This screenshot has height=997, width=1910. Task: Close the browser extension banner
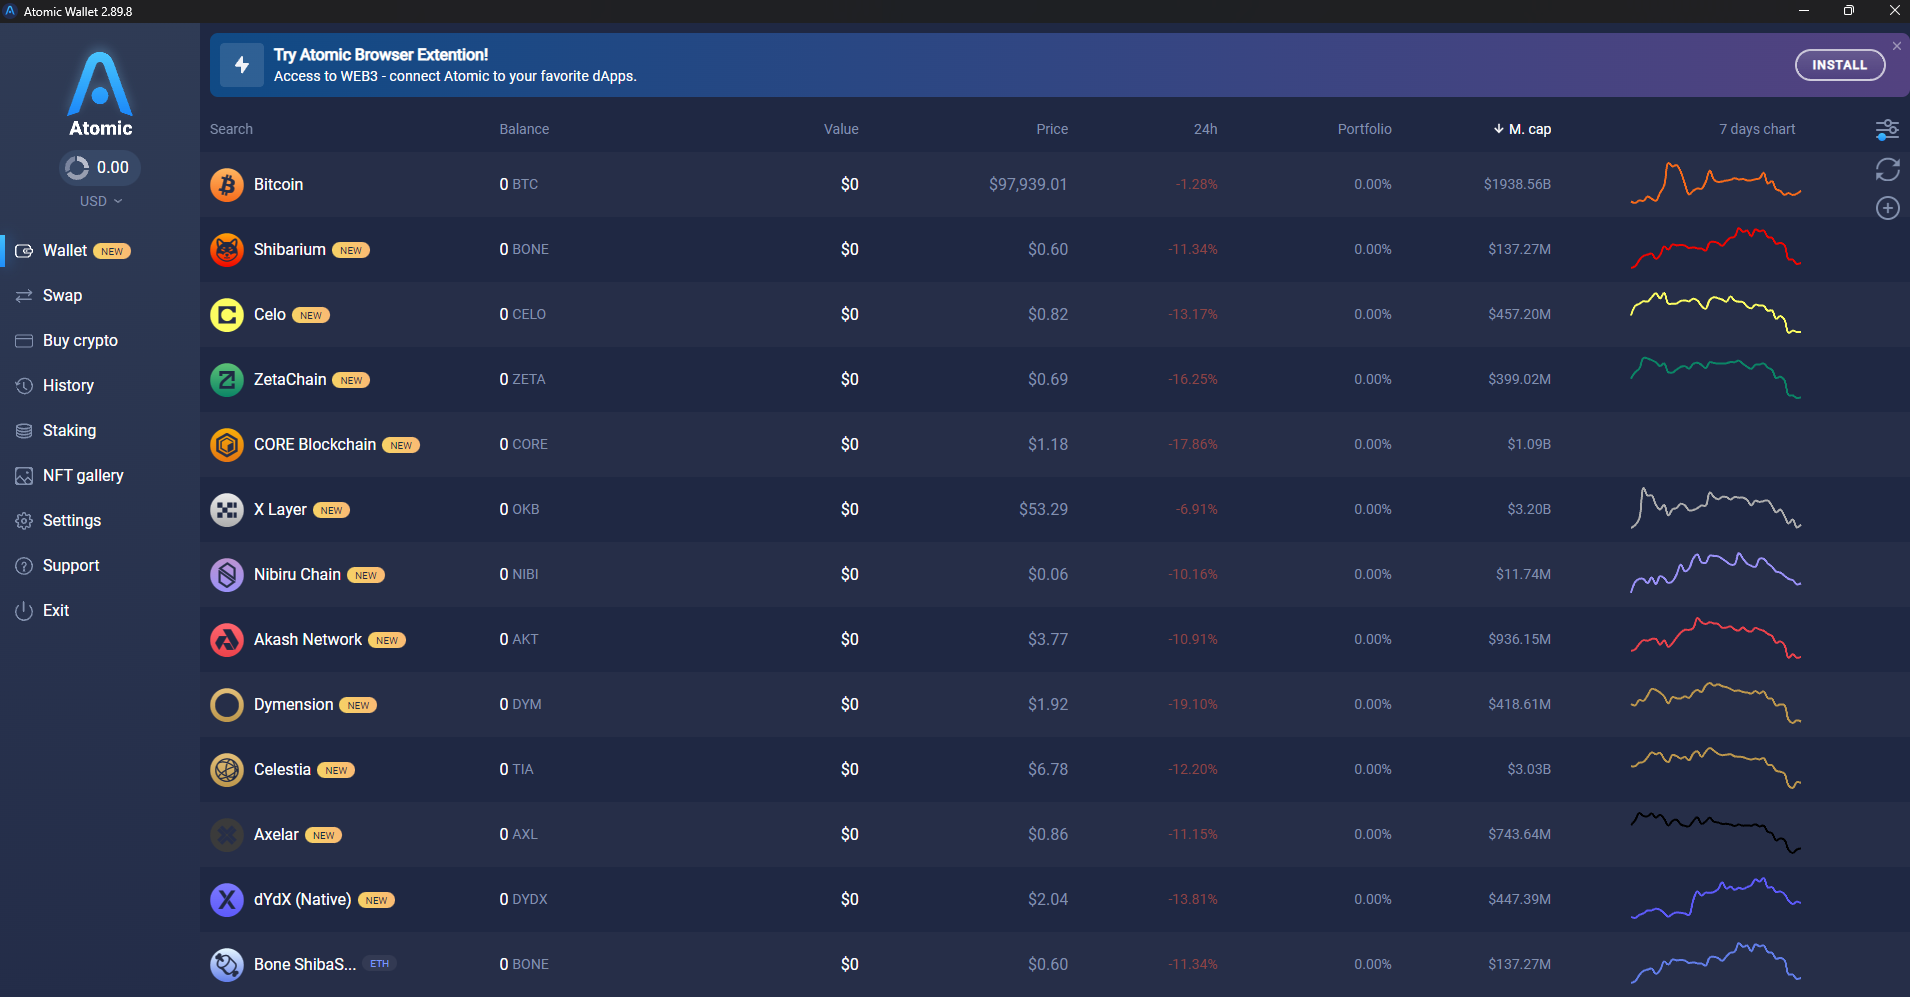coord(1897,46)
